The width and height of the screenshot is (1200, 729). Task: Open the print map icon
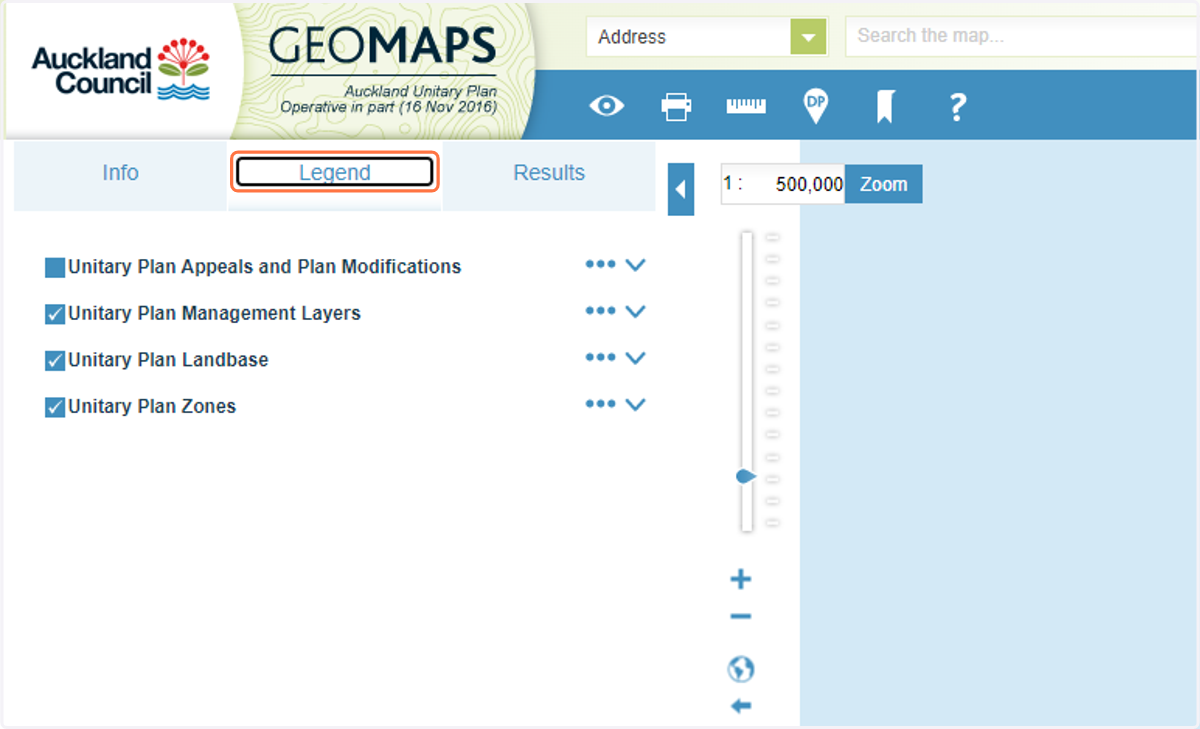pos(677,106)
